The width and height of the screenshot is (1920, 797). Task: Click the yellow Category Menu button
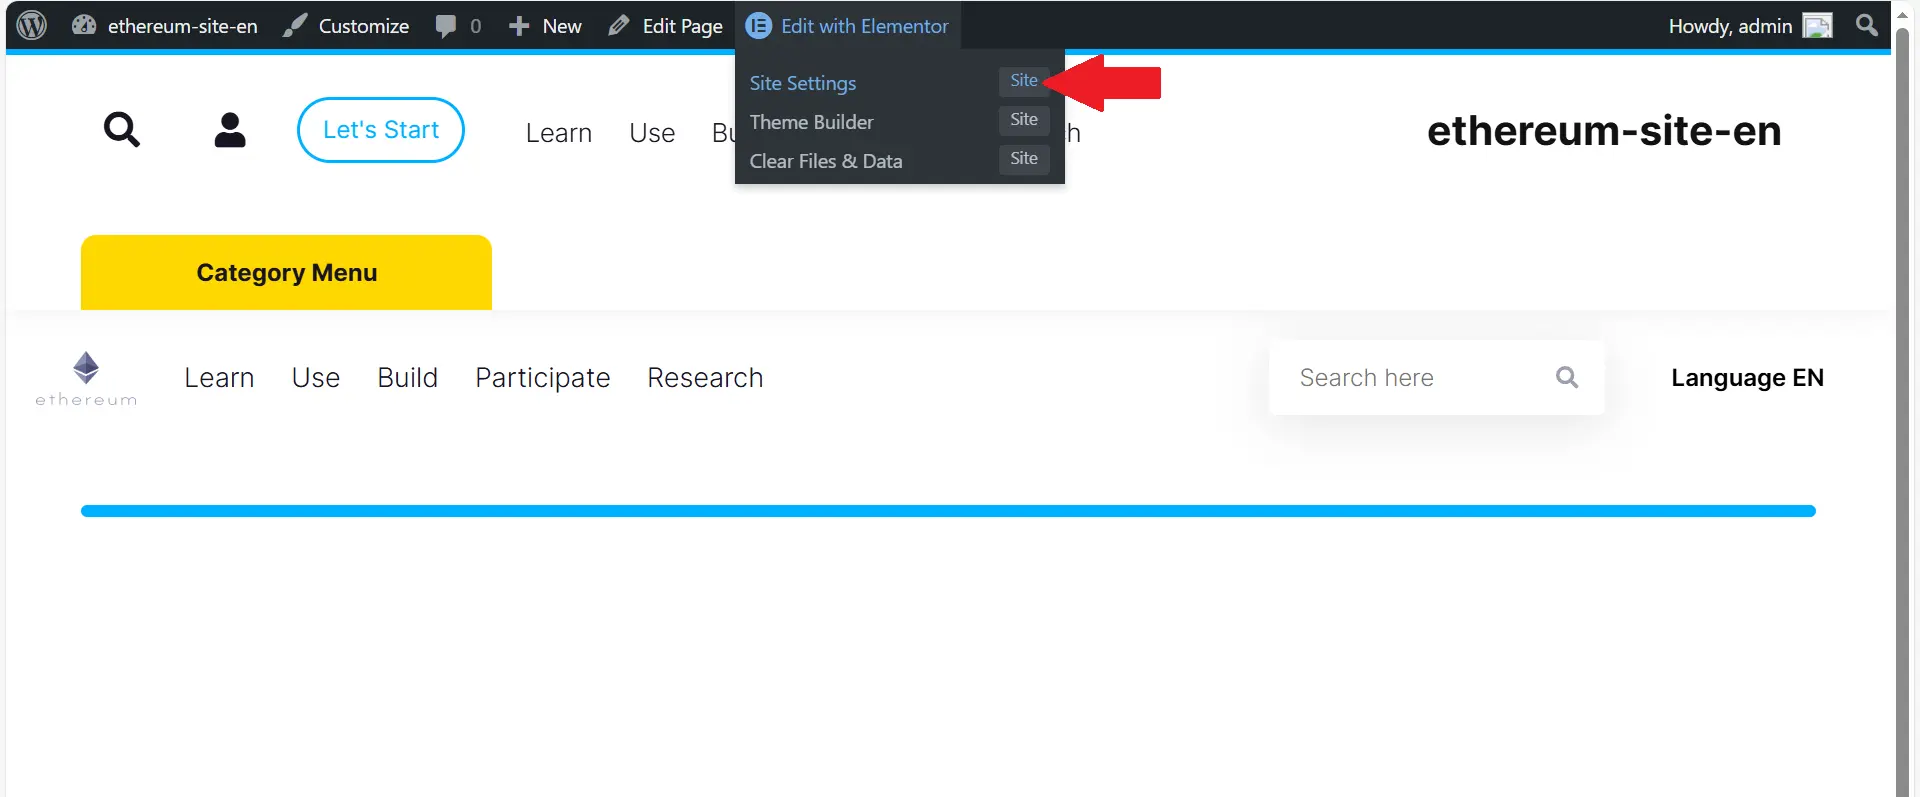[x=286, y=273]
